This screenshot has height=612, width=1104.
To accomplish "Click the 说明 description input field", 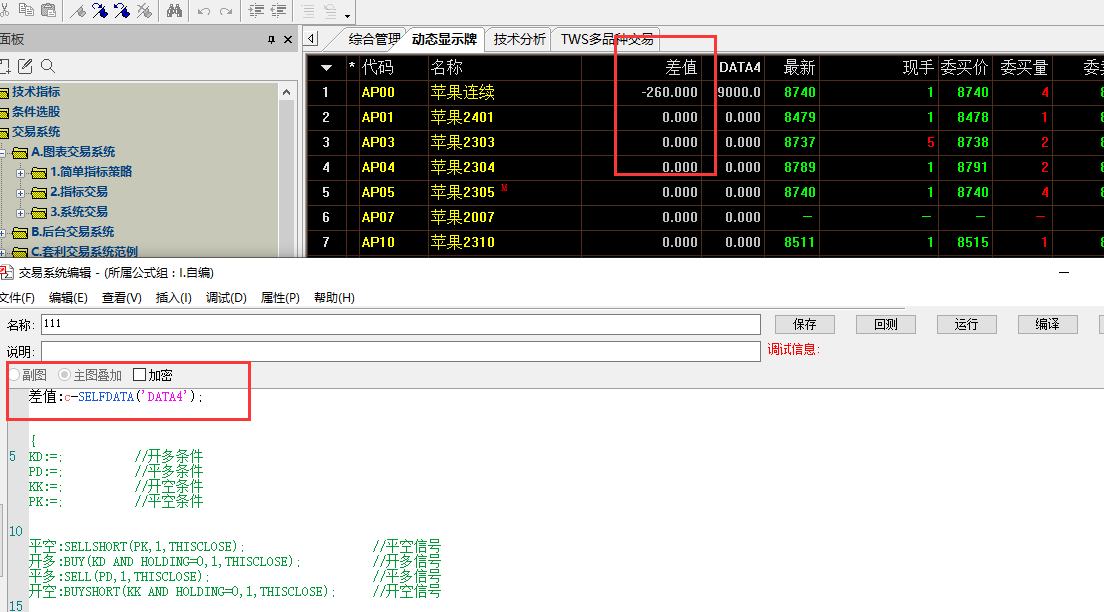I will point(401,351).
